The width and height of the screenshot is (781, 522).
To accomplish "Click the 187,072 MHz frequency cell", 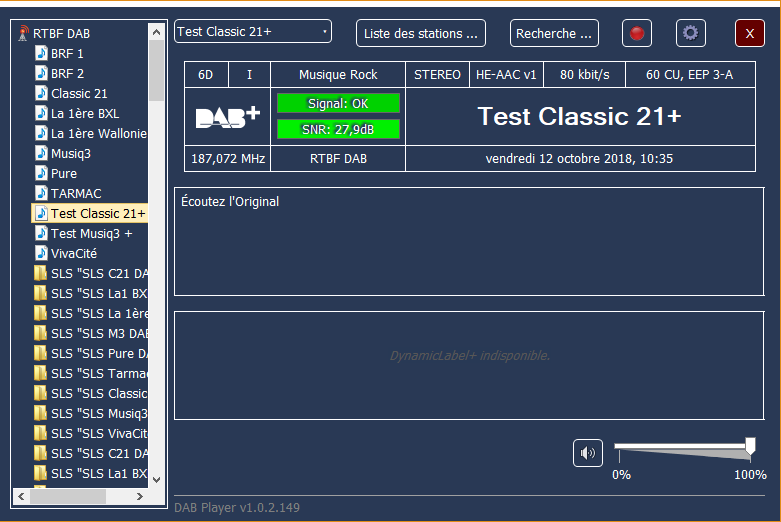I will pyautogui.click(x=228, y=158).
